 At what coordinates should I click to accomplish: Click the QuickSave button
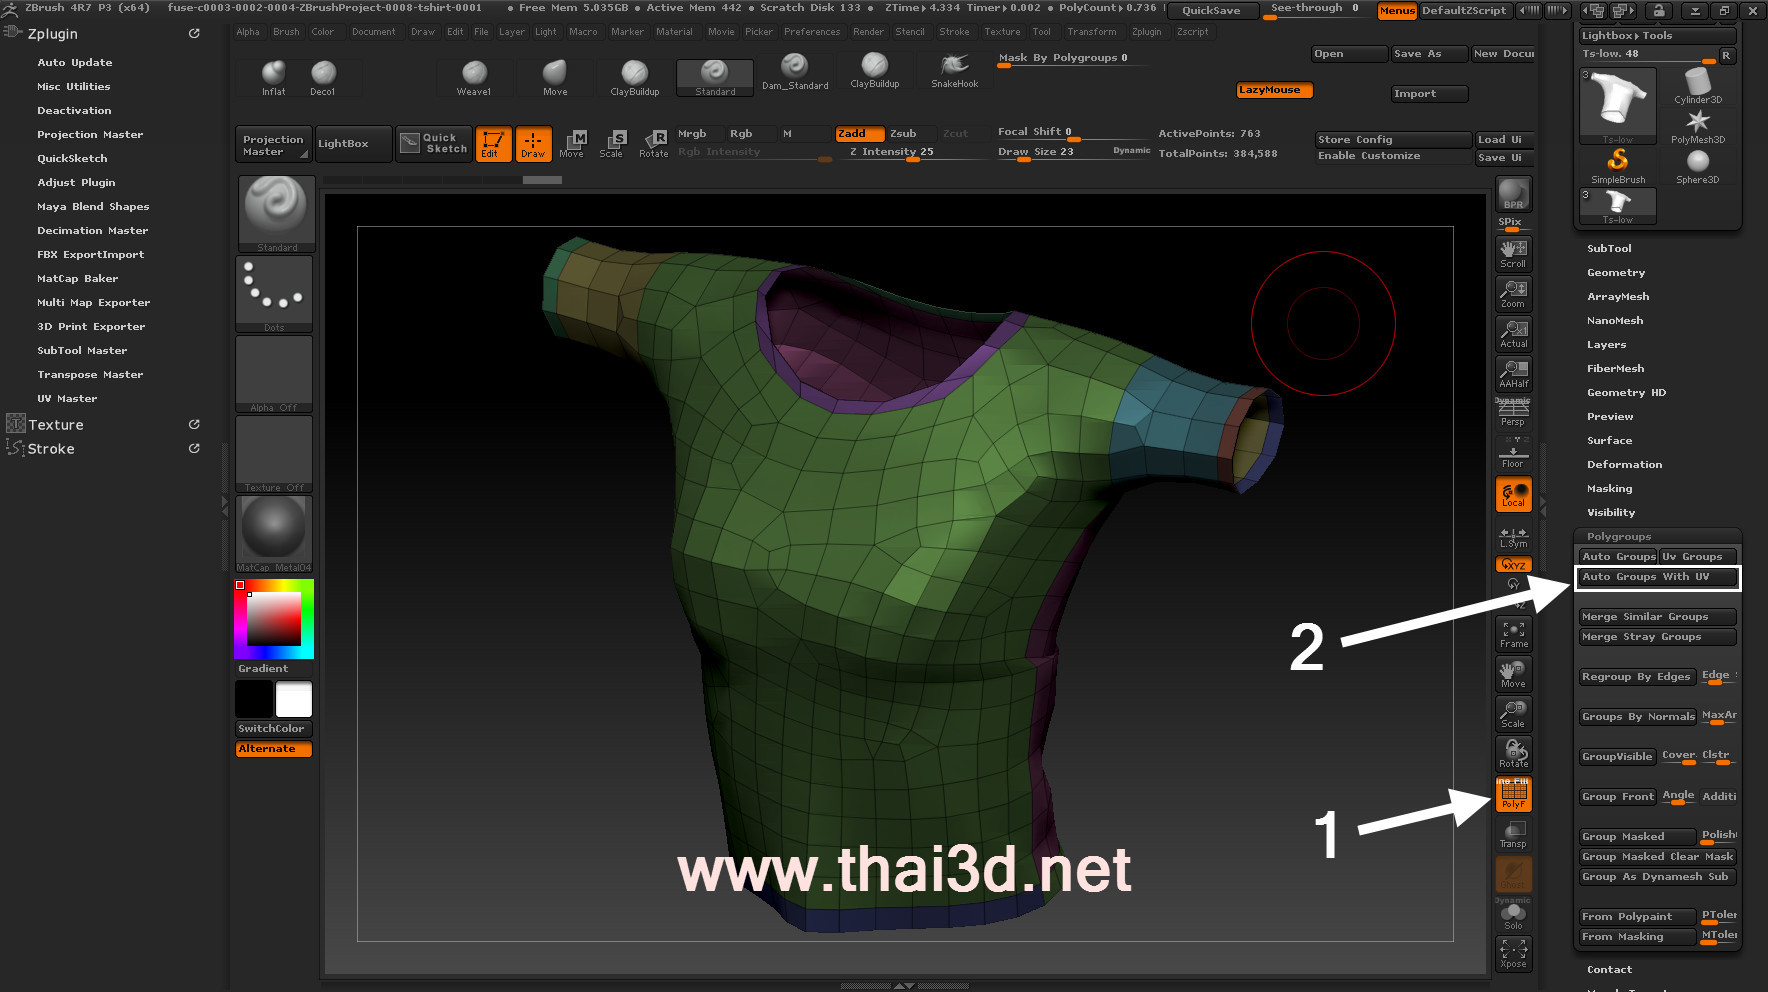1211,10
